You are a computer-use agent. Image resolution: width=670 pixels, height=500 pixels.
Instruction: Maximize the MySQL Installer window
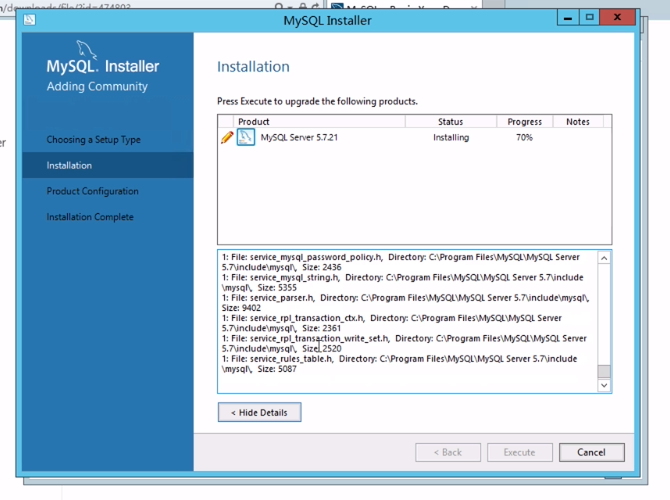tap(590, 18)
